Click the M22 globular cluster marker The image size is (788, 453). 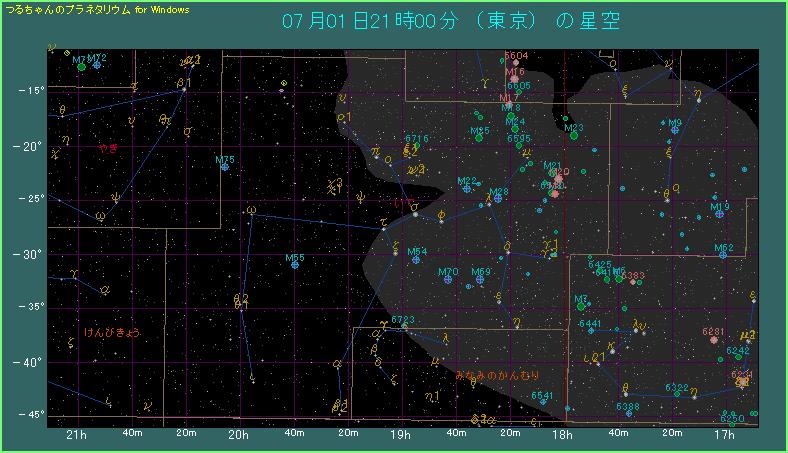click(467, 188)
